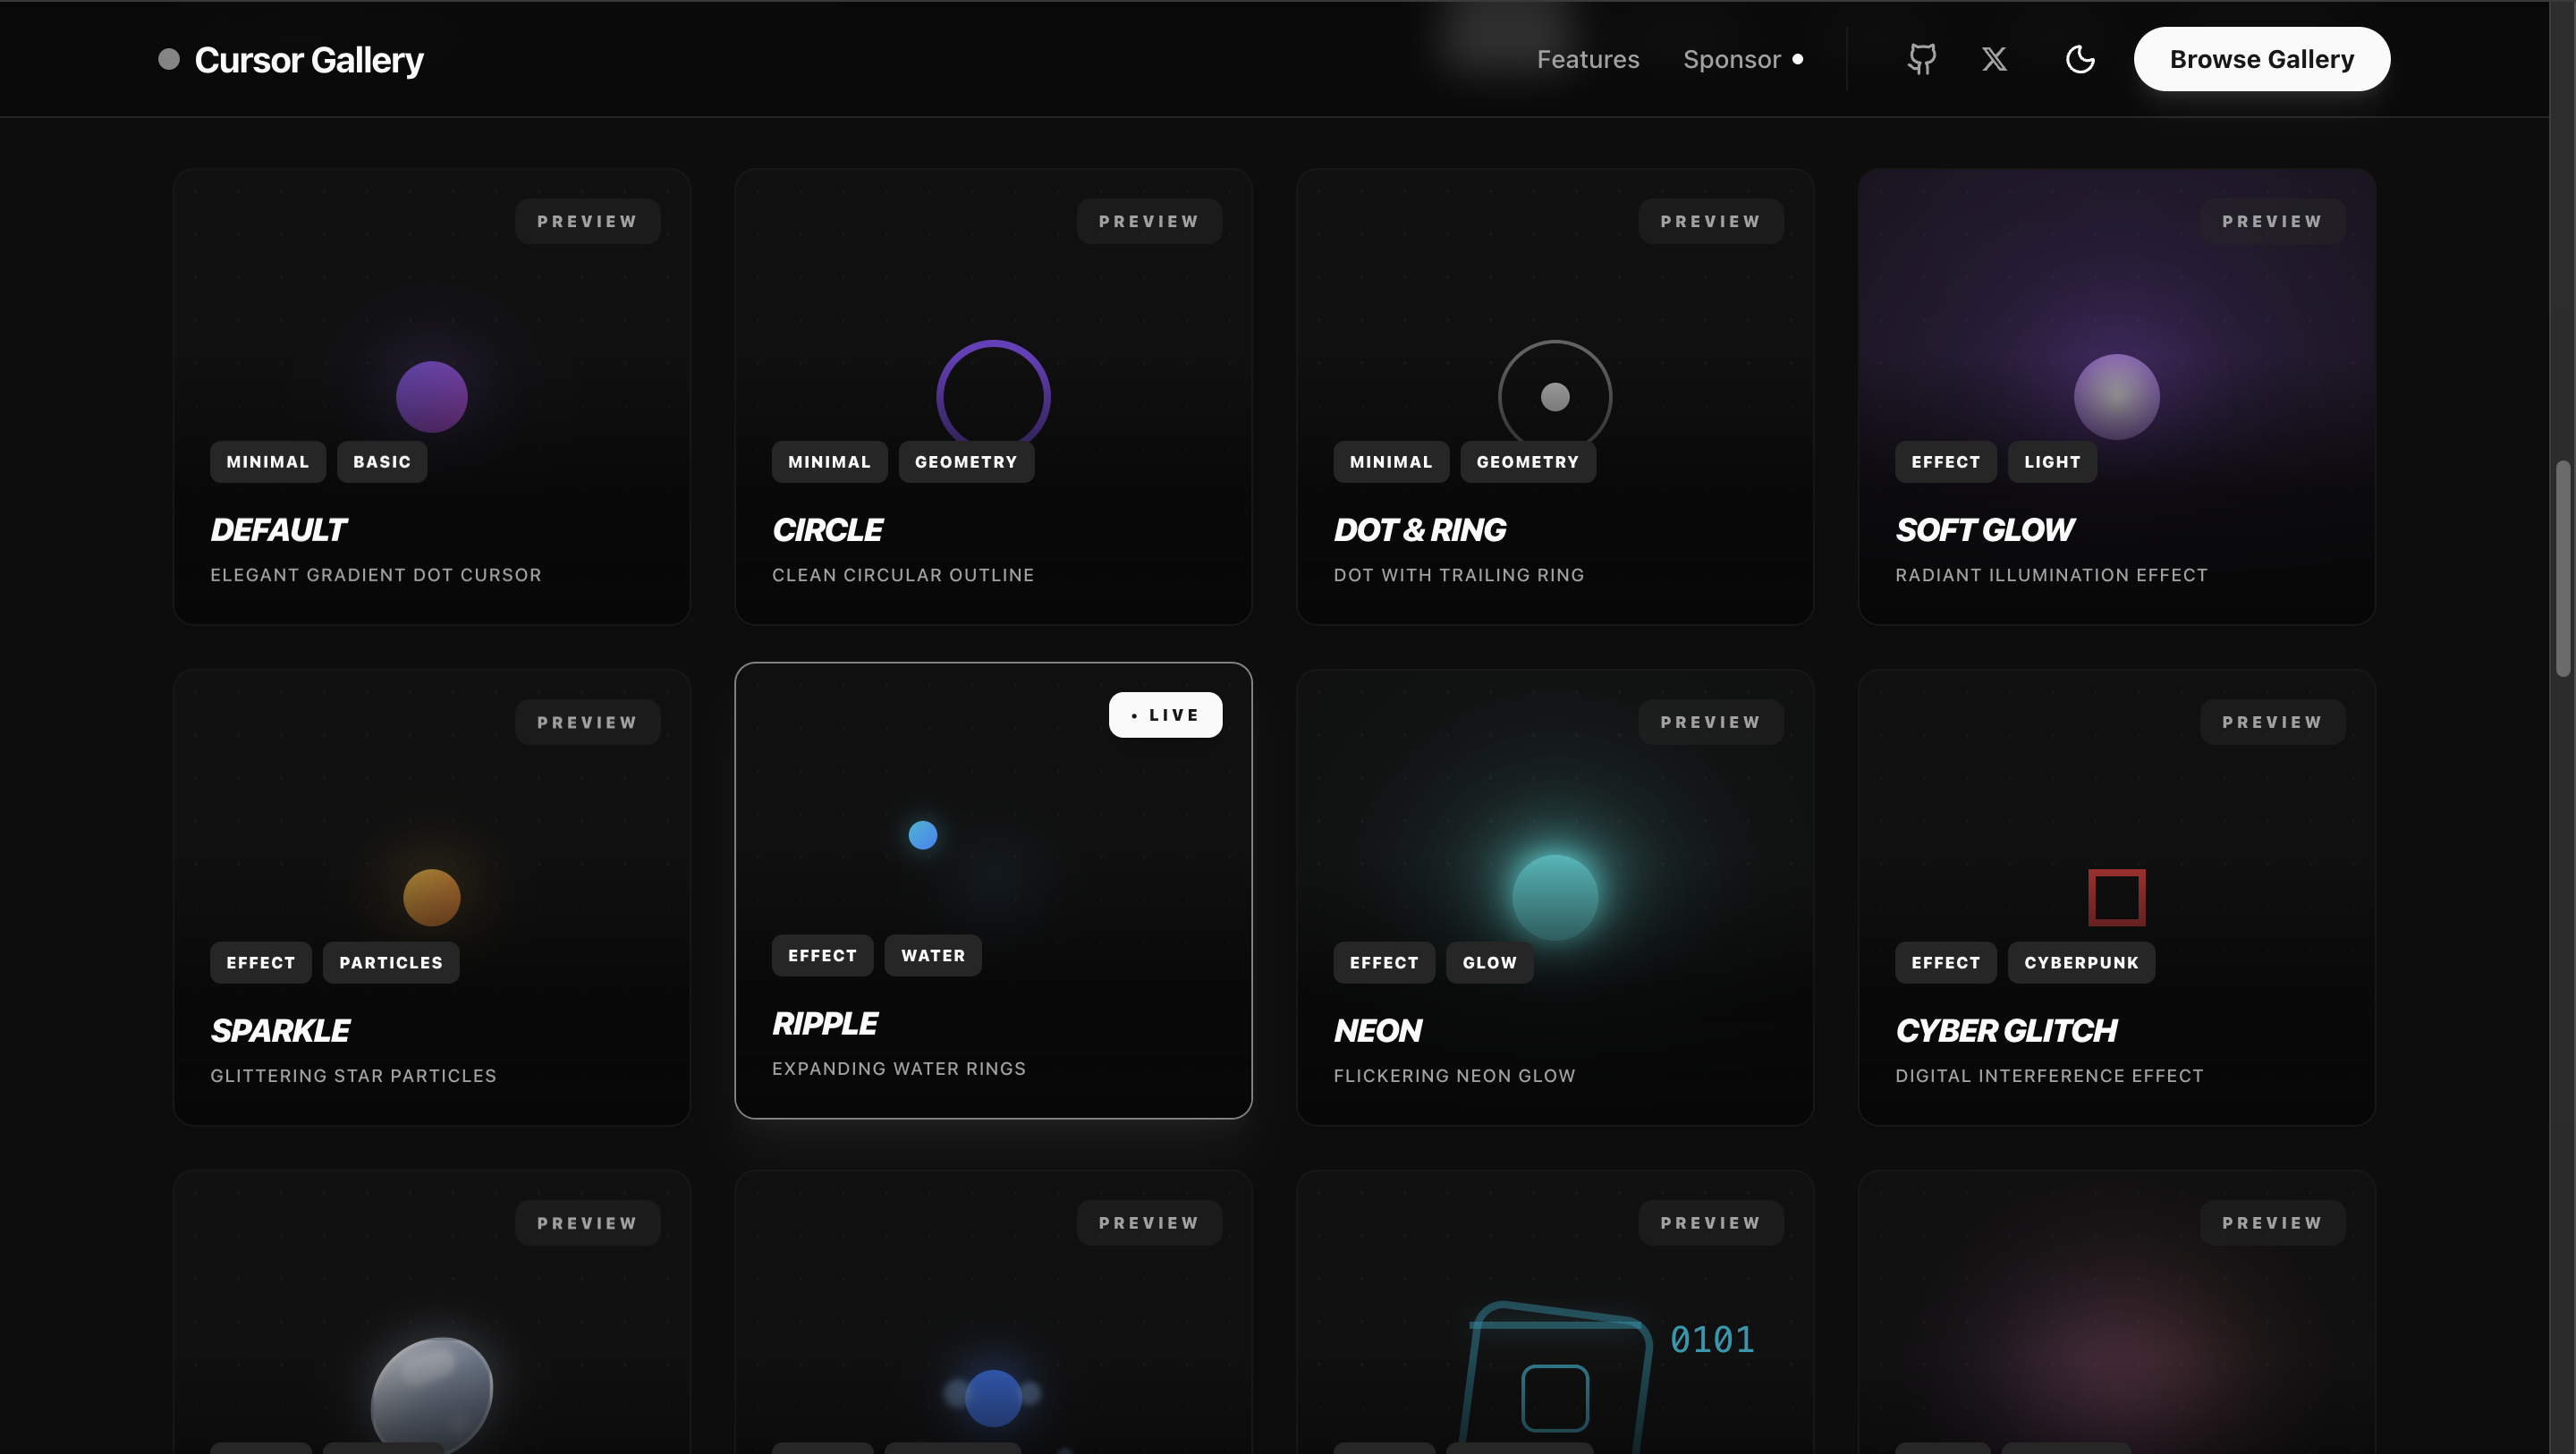Viewport: 2576px width, 1454px height.
Task: Select the Dot & Ring cursor preview
Action: (x=1555, y=395)
